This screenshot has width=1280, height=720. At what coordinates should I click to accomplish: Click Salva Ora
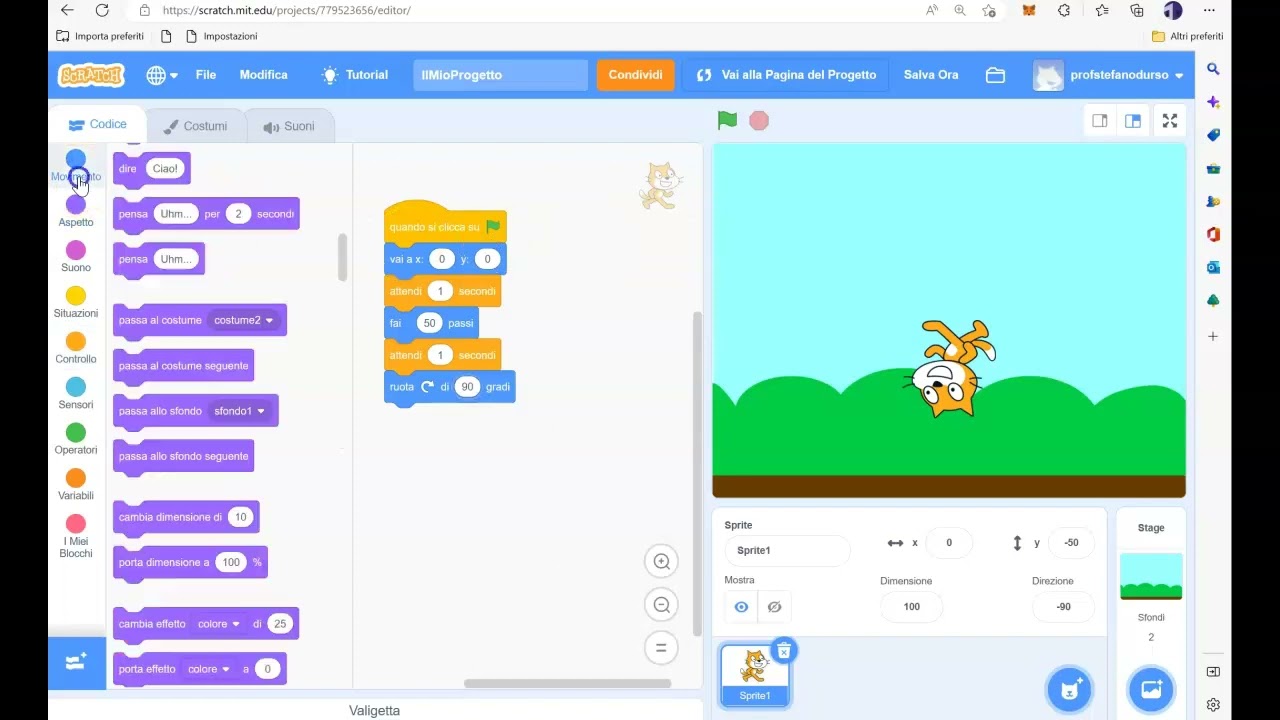pos(931,75)
